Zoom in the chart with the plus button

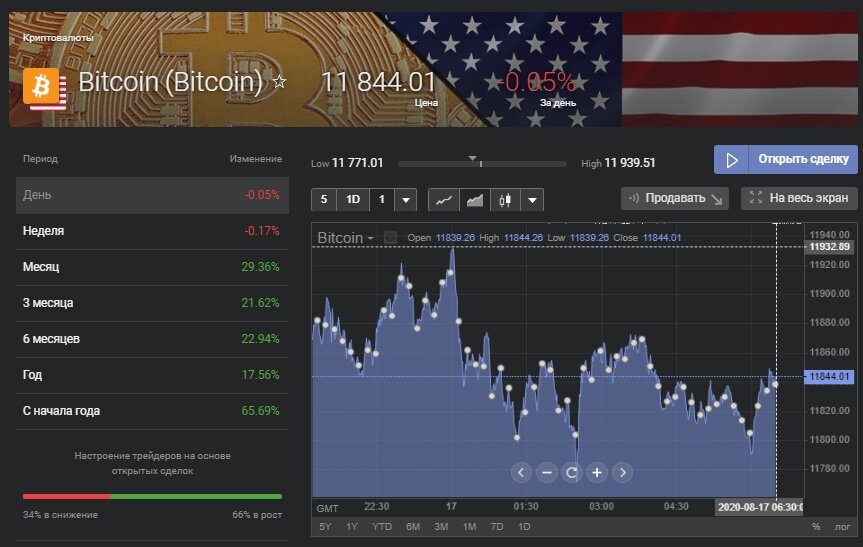[x=597, y=472]
